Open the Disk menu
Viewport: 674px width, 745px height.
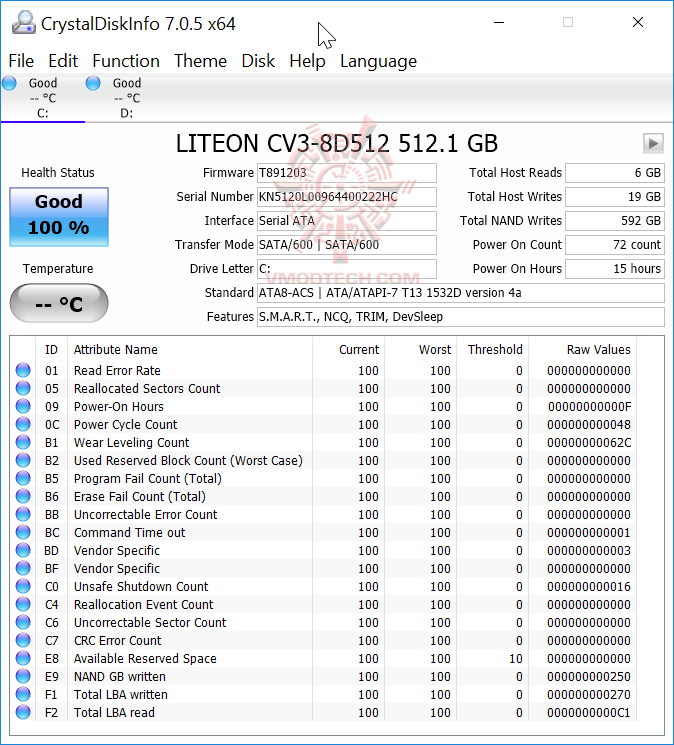coord(258,61)
